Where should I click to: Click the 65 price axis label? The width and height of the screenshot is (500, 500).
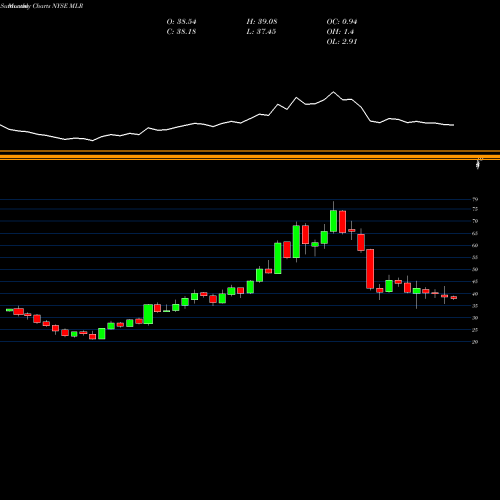coord(475,233)
